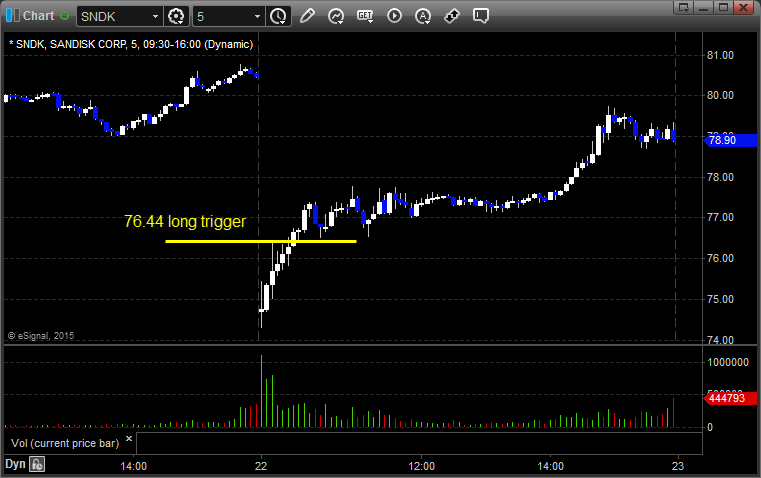Click the bar replay play button
Screen dimensions: 761x478
pos(394,16)
